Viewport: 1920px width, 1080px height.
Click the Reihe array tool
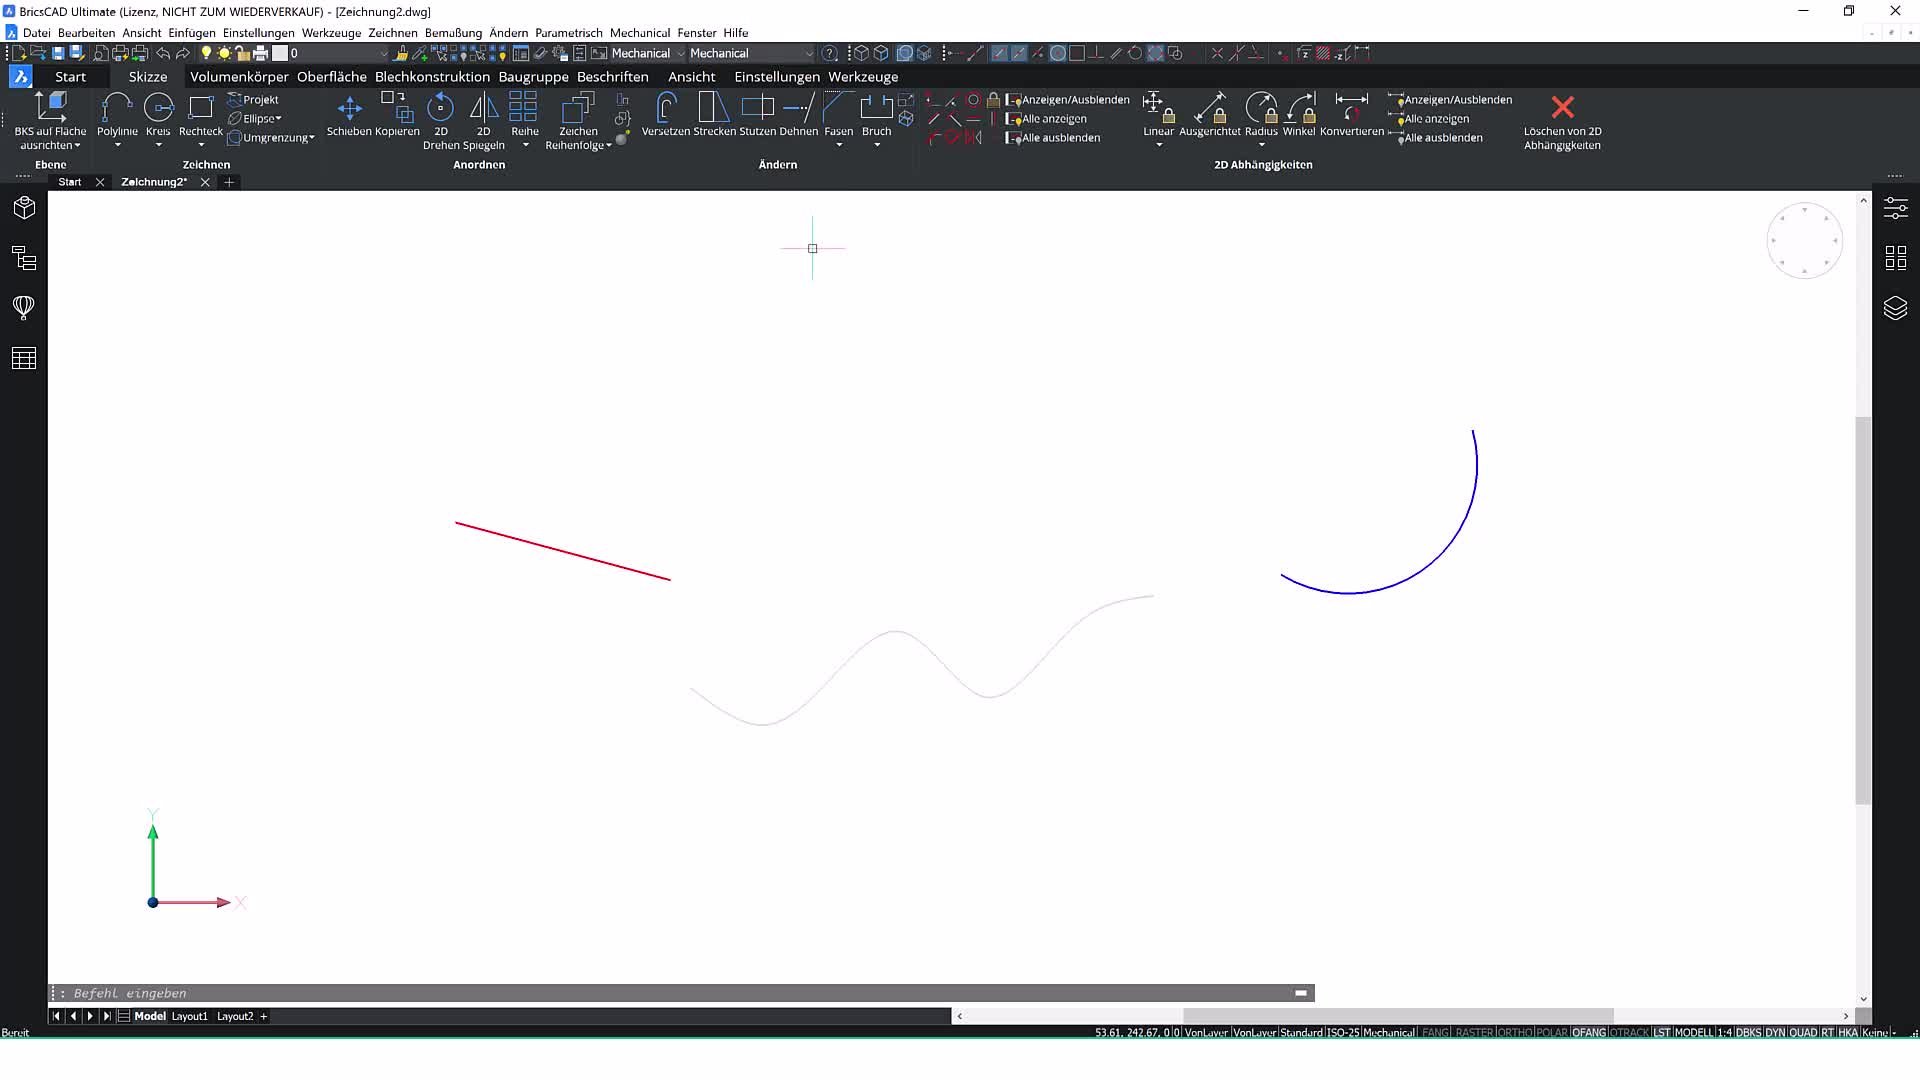tap(524, 113)
